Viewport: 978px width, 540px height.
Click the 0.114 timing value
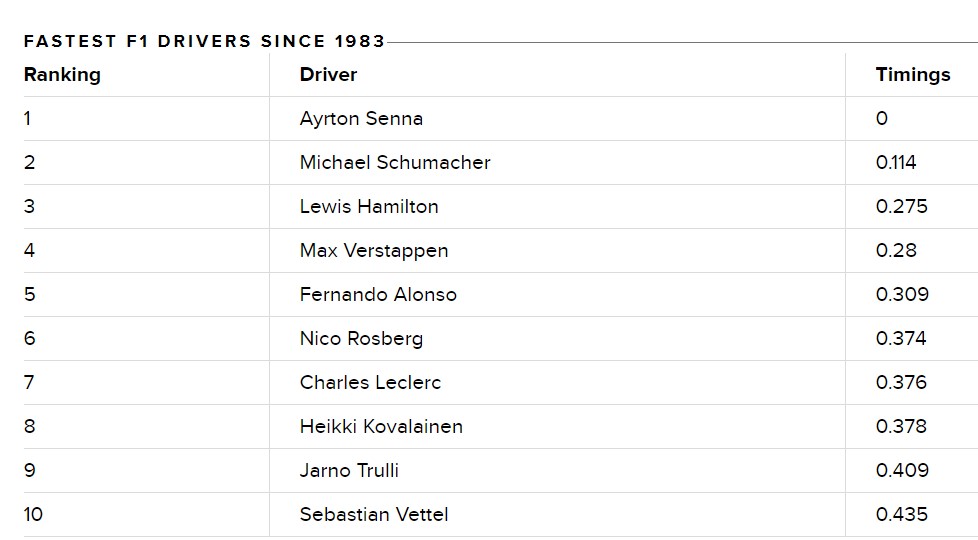[x=896, y=163]
